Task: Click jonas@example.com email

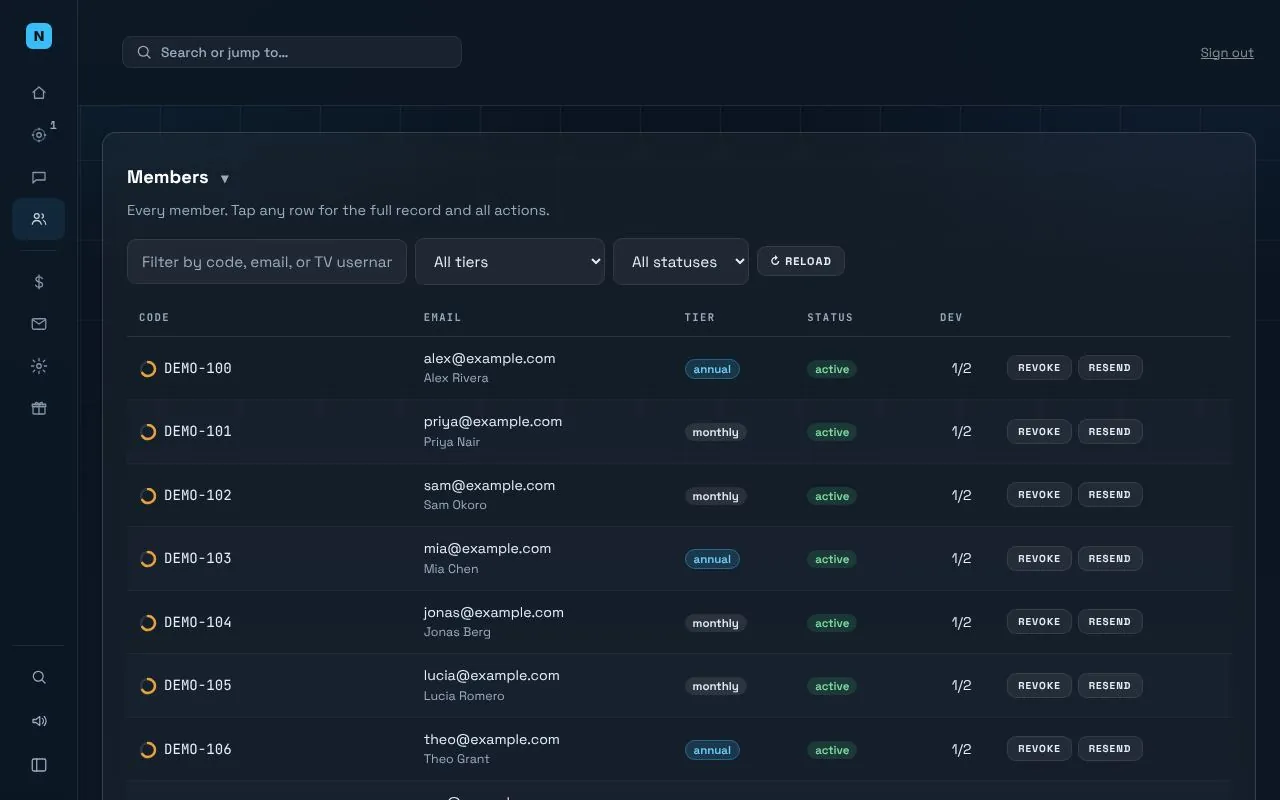Action: (x=494, y=612)
